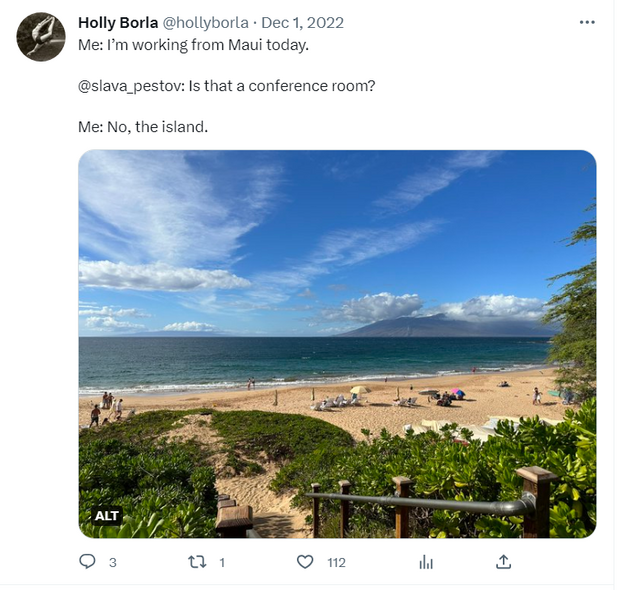Click the @hollyborla handle
Image resolution: width=639 pixels, height=590 pixels.
(x=206, y=22)
